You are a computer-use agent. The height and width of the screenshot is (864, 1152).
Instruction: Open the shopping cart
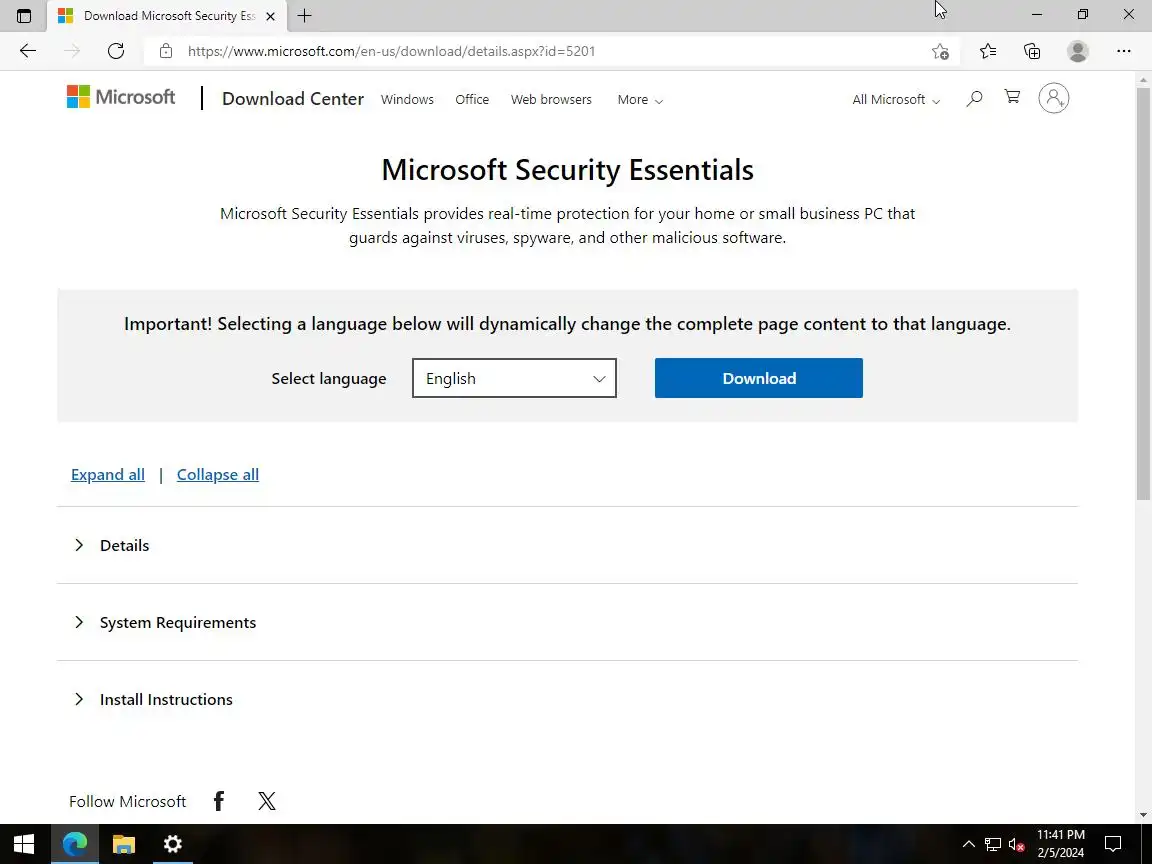point(1012,97)
